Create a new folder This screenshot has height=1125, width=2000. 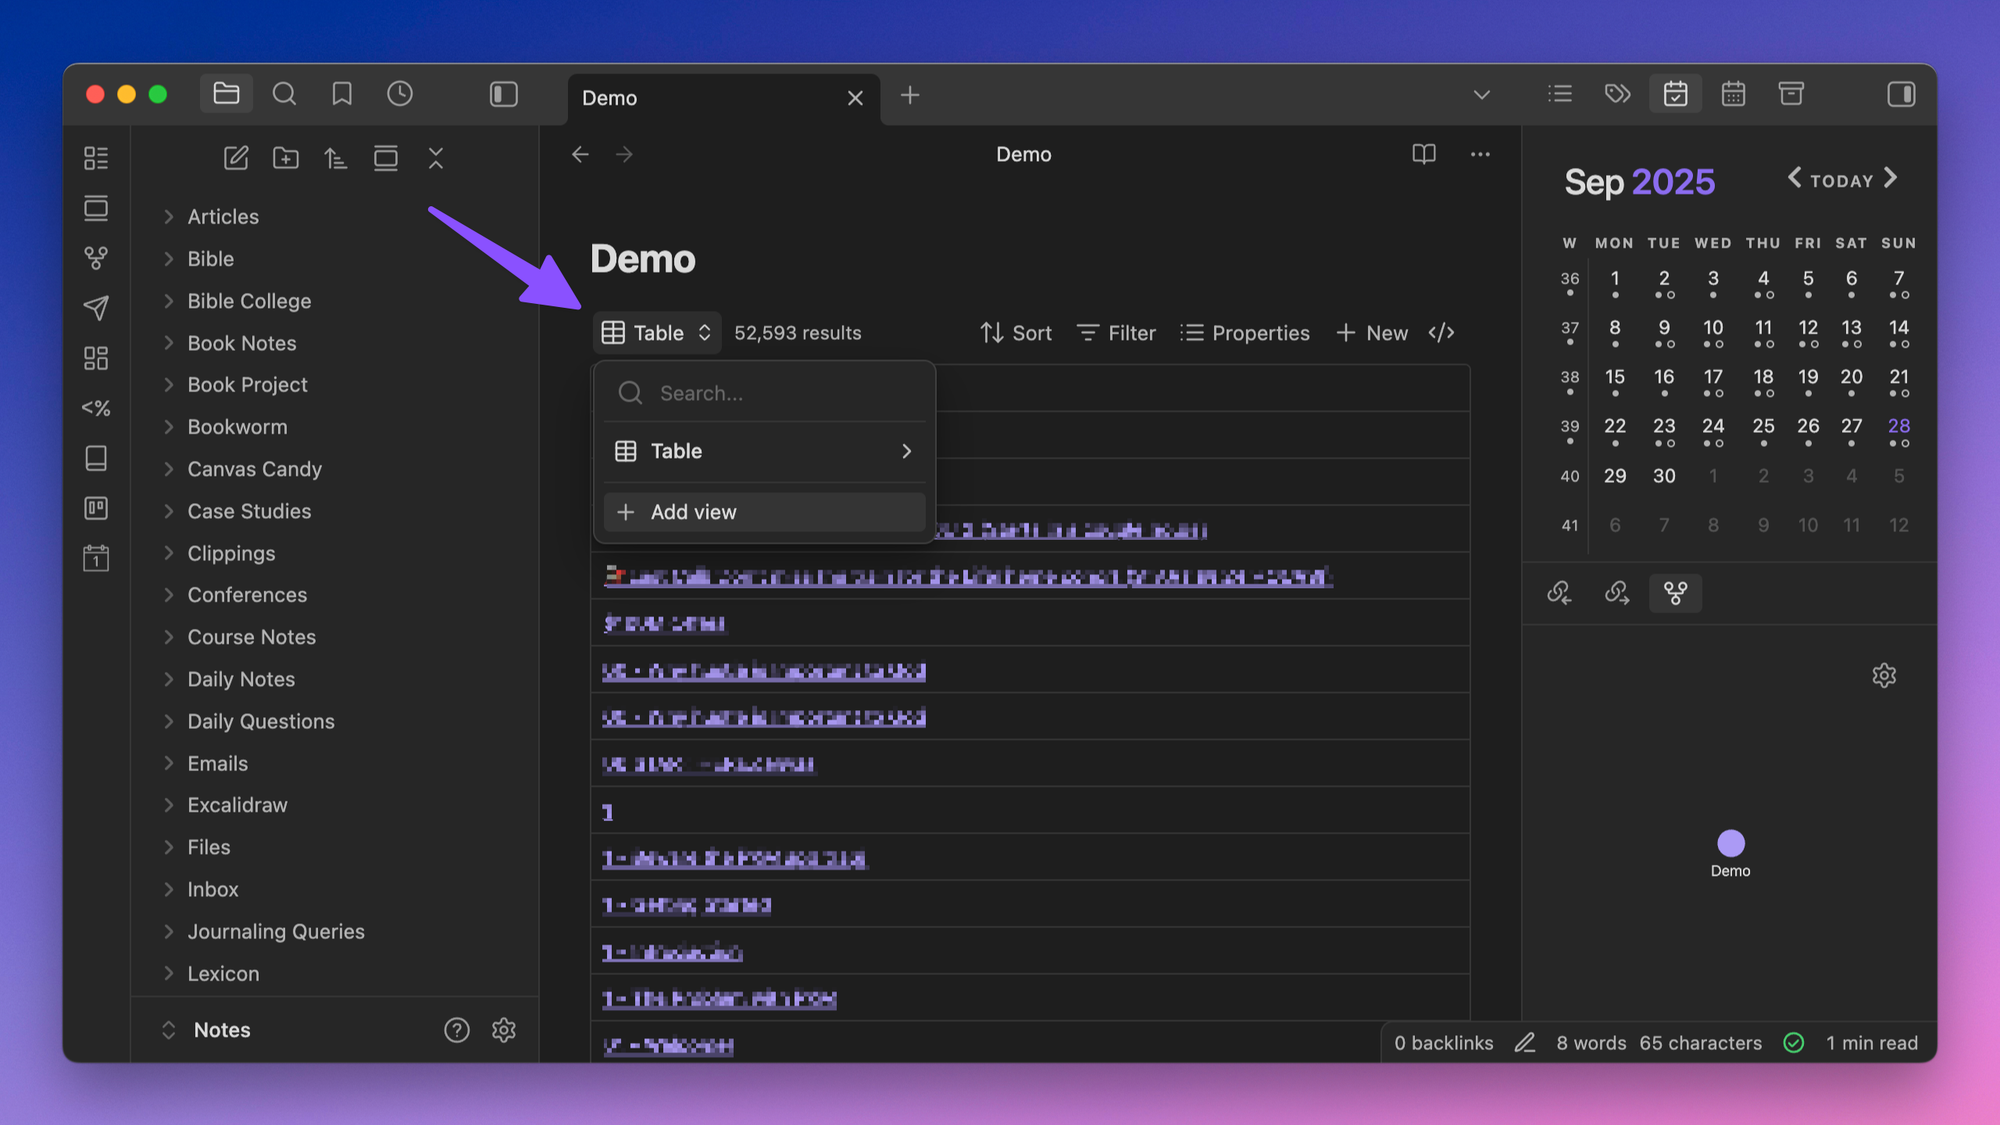pos(286,158)
